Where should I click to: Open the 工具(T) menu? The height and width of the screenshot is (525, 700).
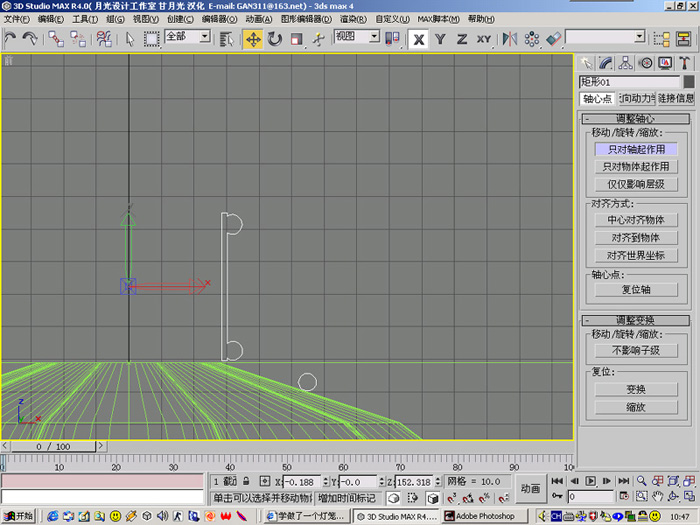coord(85,19)
